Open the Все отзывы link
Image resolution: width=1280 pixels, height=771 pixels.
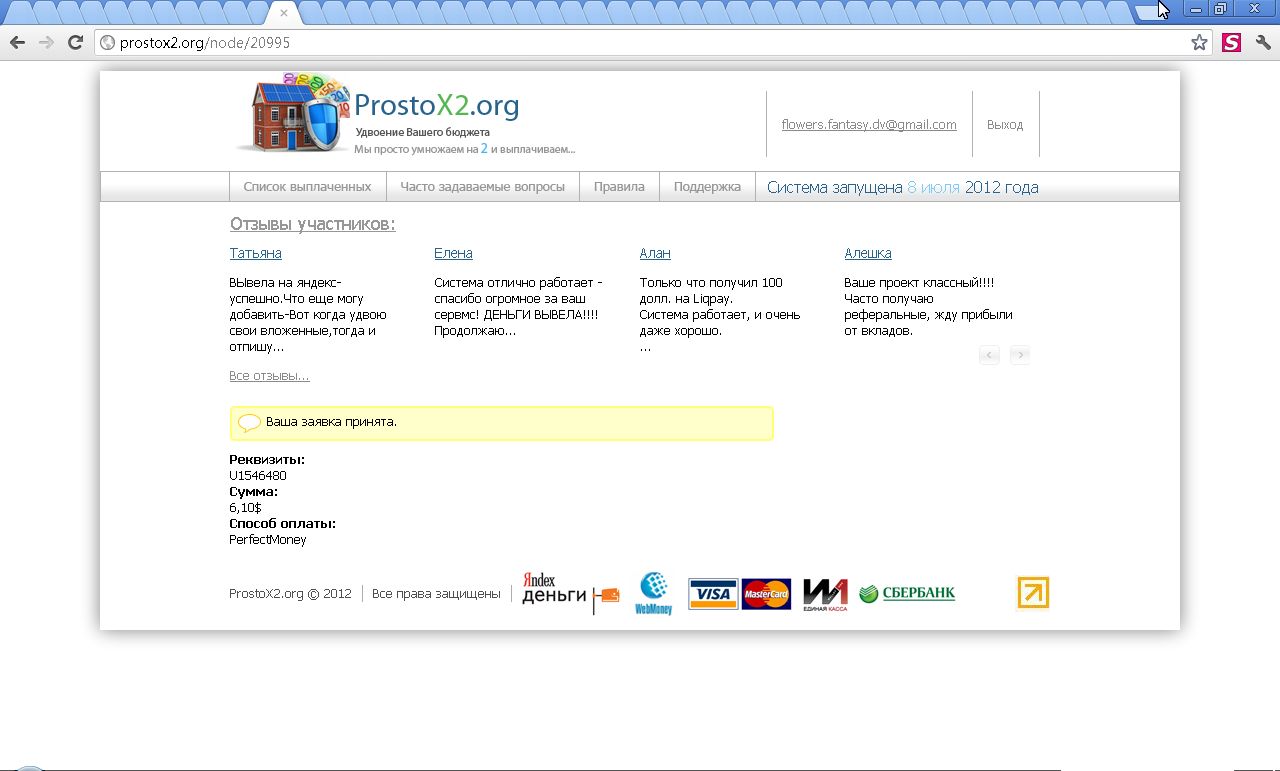tap(269, 376)
